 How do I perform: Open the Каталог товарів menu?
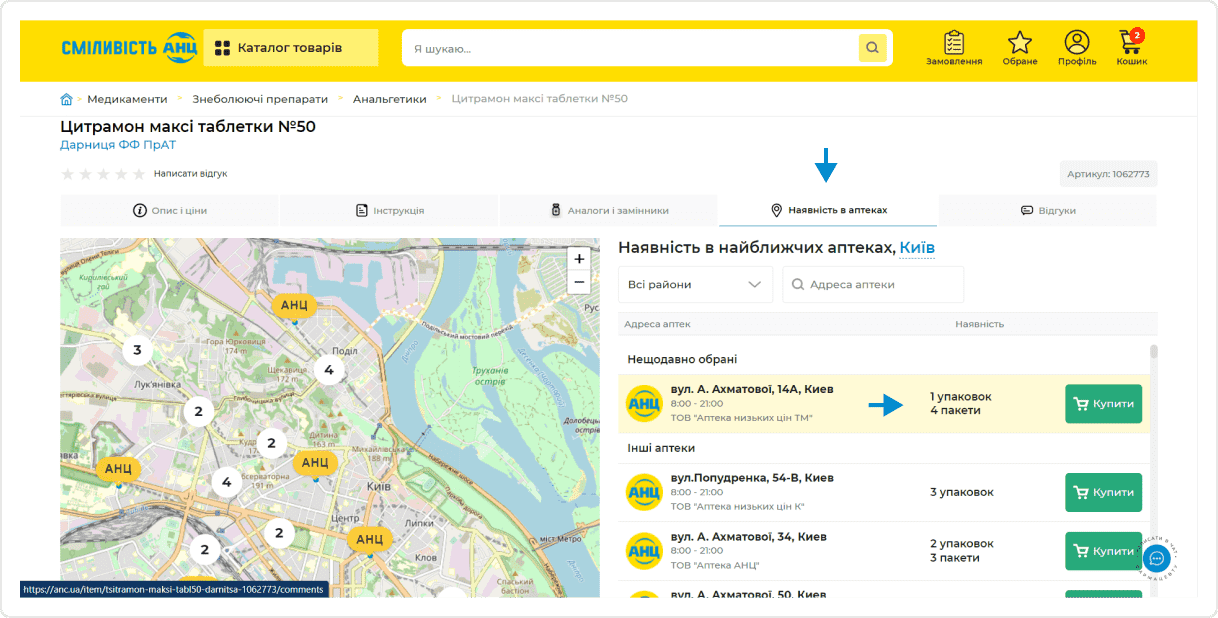tap(290, 47)
